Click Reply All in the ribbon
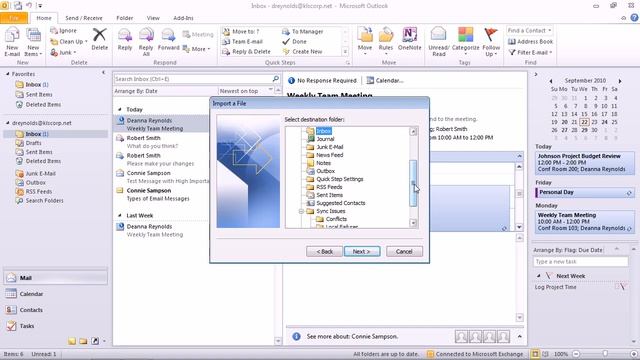Viewport: 640px width, 360px height. coord(146,42)
